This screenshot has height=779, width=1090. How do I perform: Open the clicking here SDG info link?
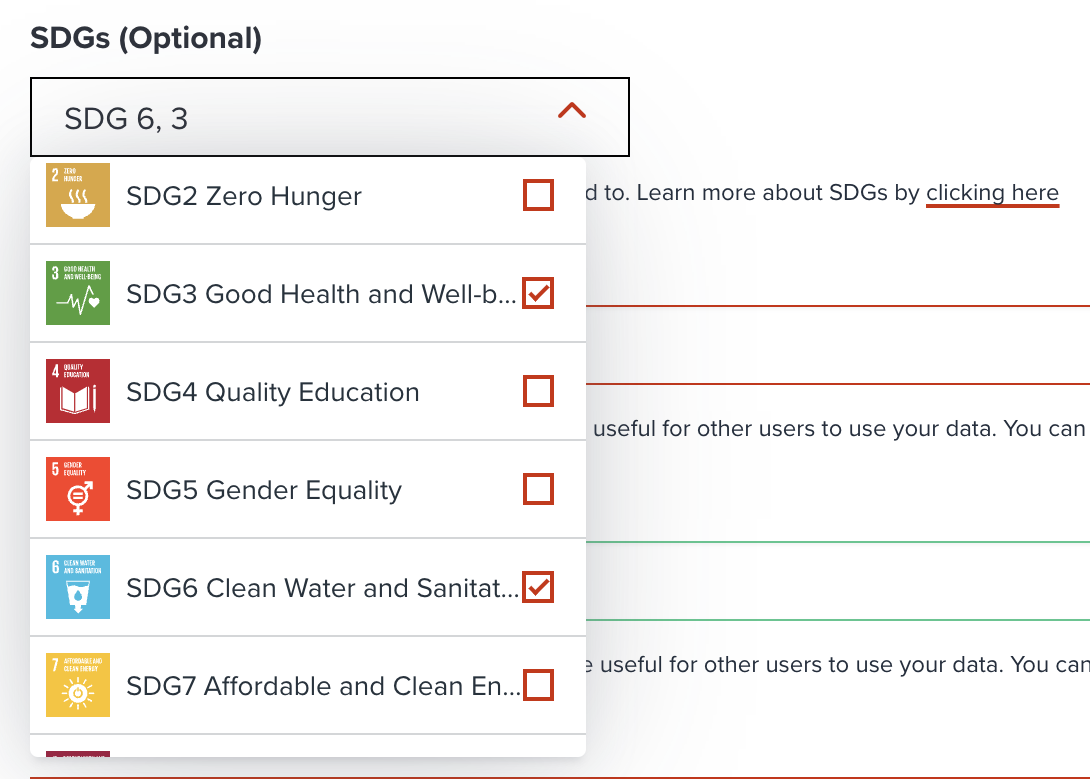992,192
